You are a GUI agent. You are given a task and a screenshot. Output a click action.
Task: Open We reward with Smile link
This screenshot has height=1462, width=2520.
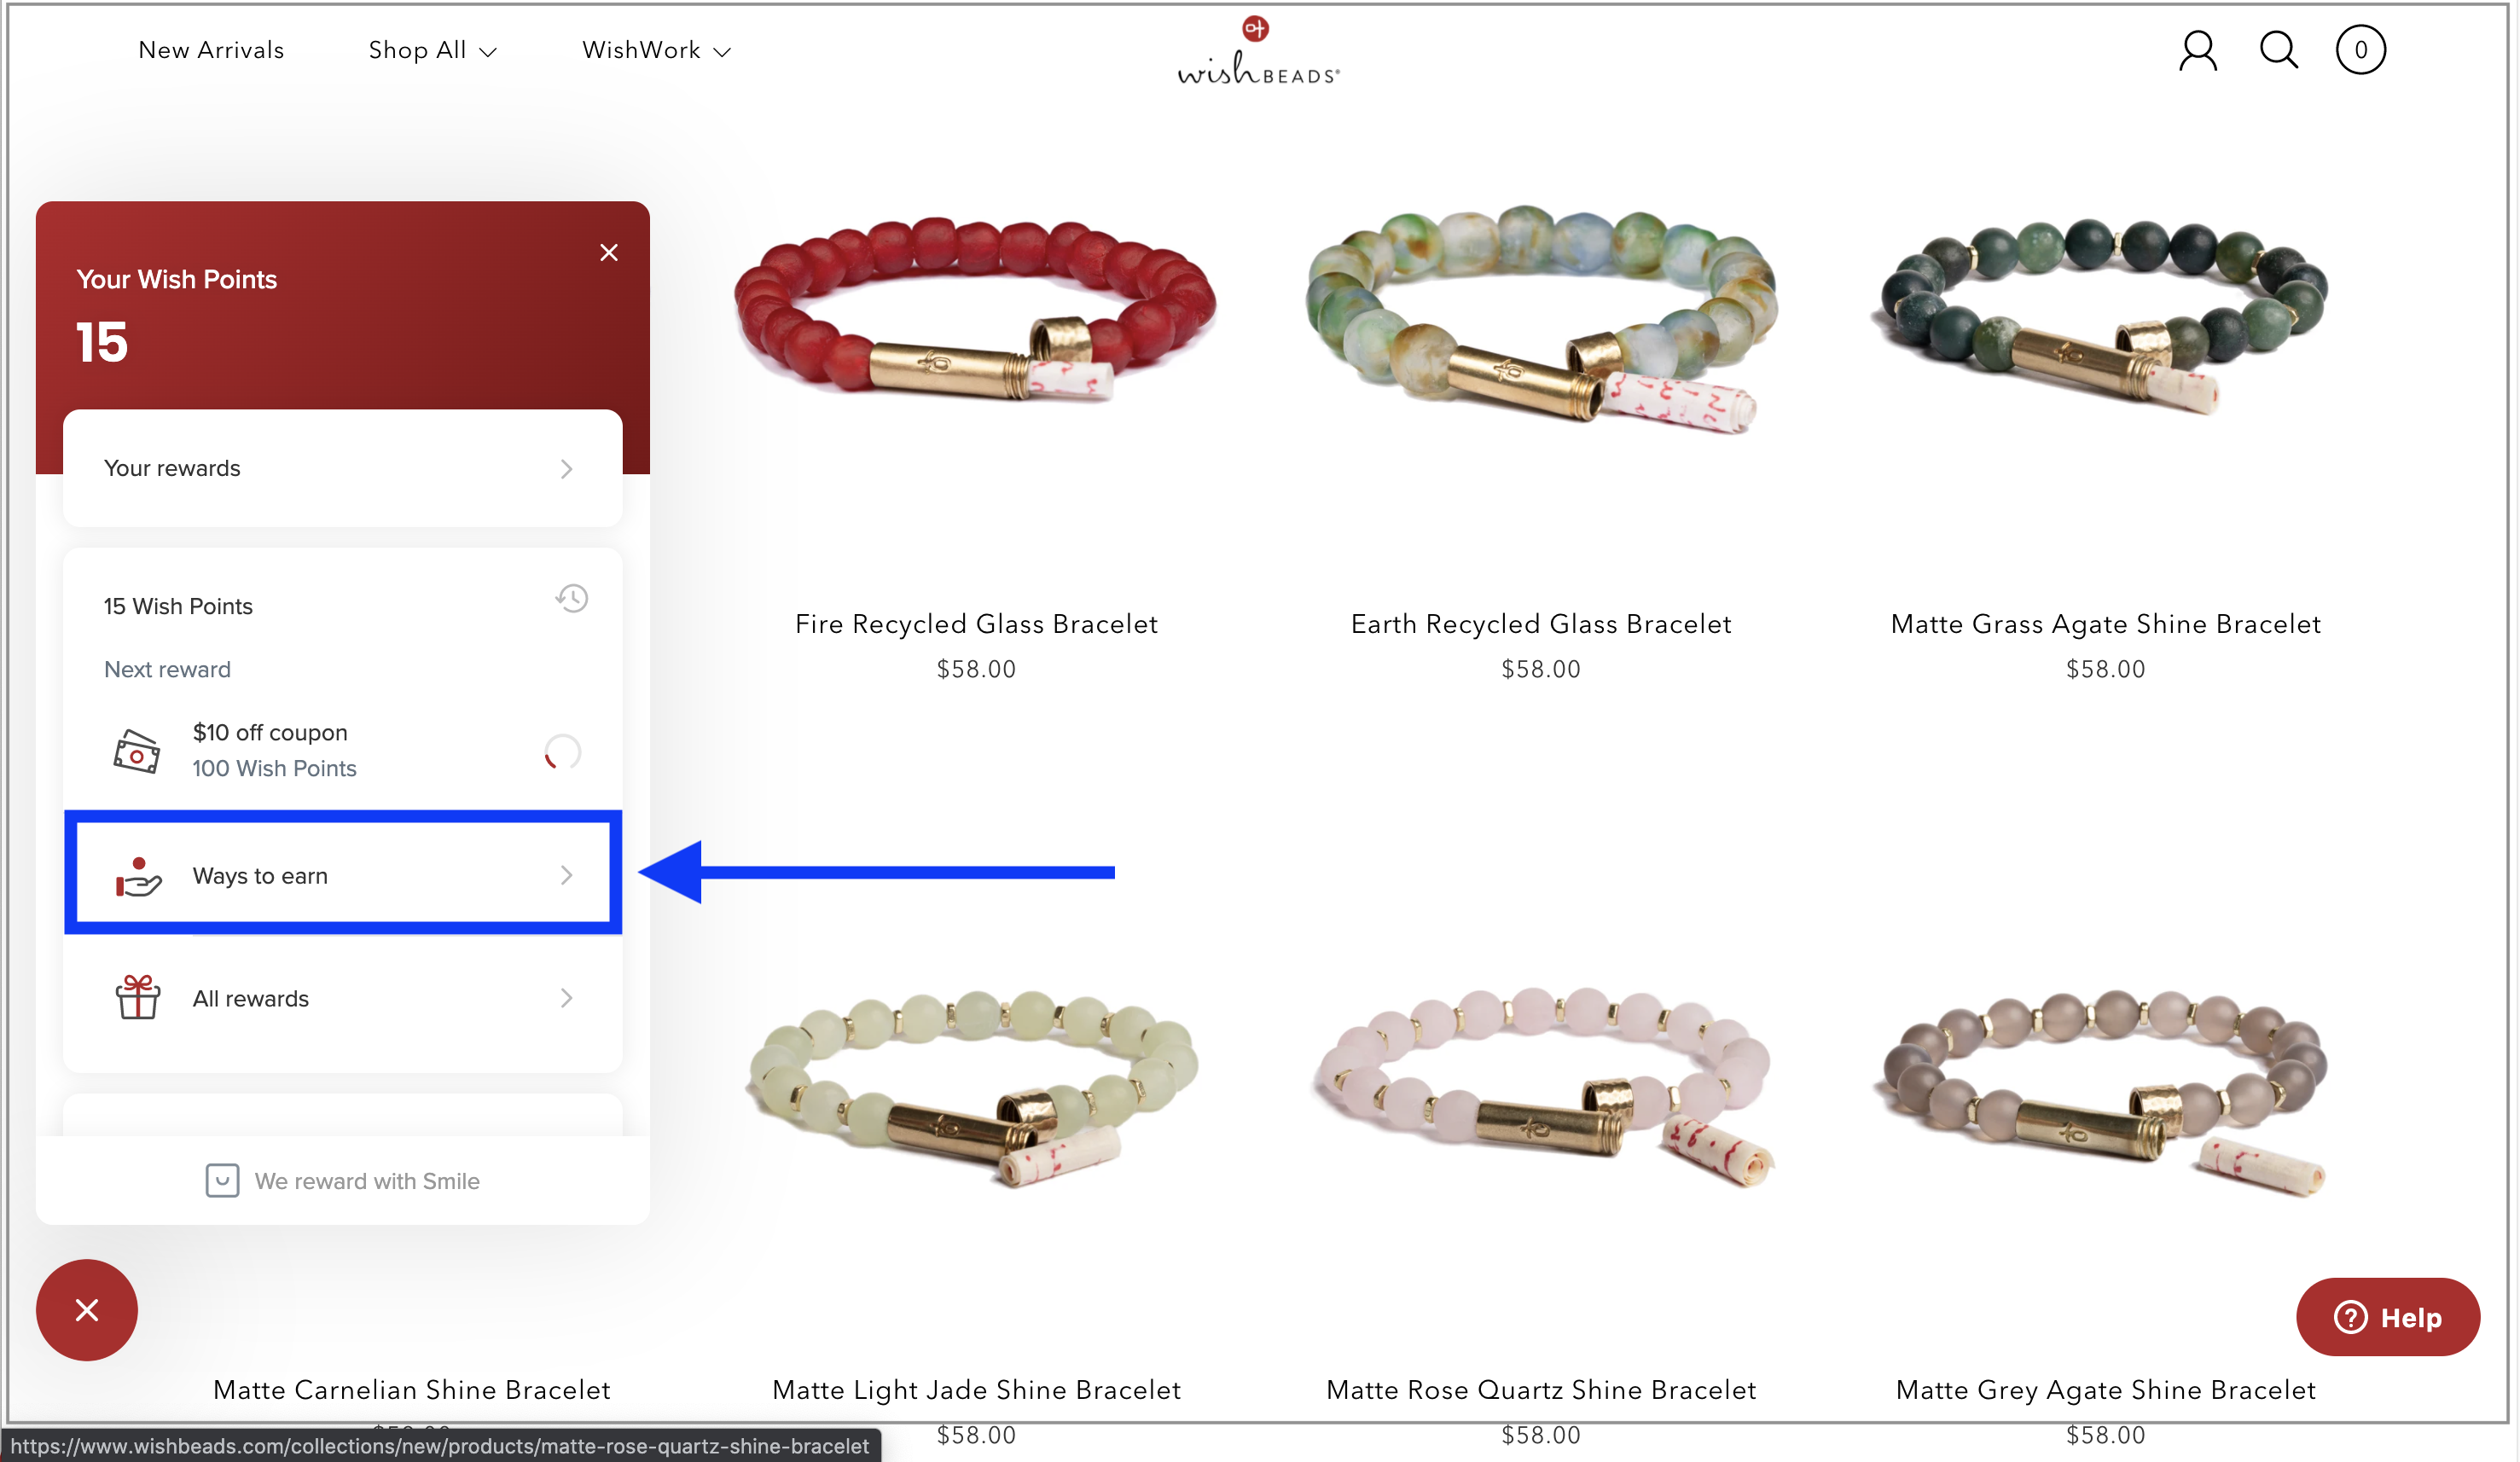click(342, 1180)
